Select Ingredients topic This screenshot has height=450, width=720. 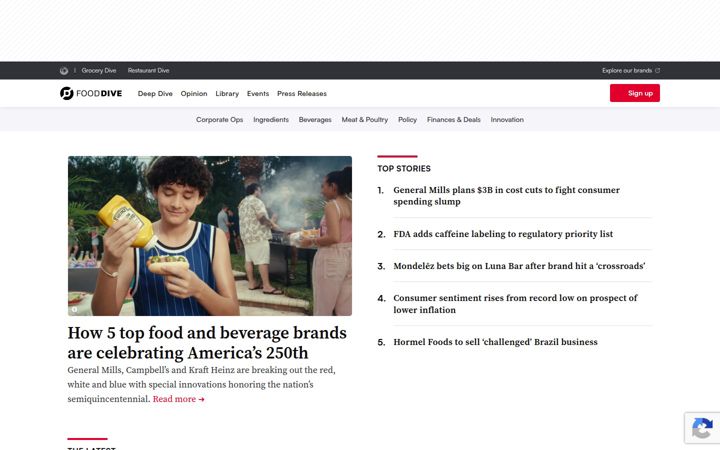[271, 120]
